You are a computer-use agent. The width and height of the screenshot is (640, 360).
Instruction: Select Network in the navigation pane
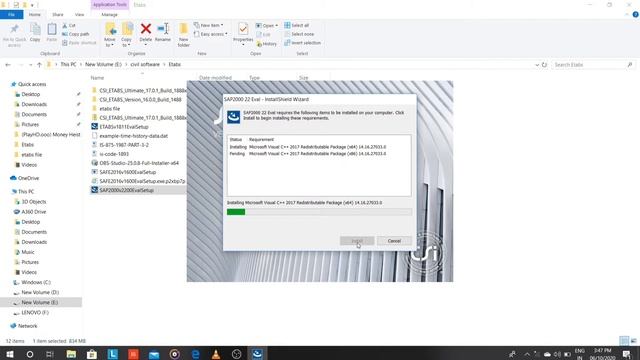coord(27,326)
